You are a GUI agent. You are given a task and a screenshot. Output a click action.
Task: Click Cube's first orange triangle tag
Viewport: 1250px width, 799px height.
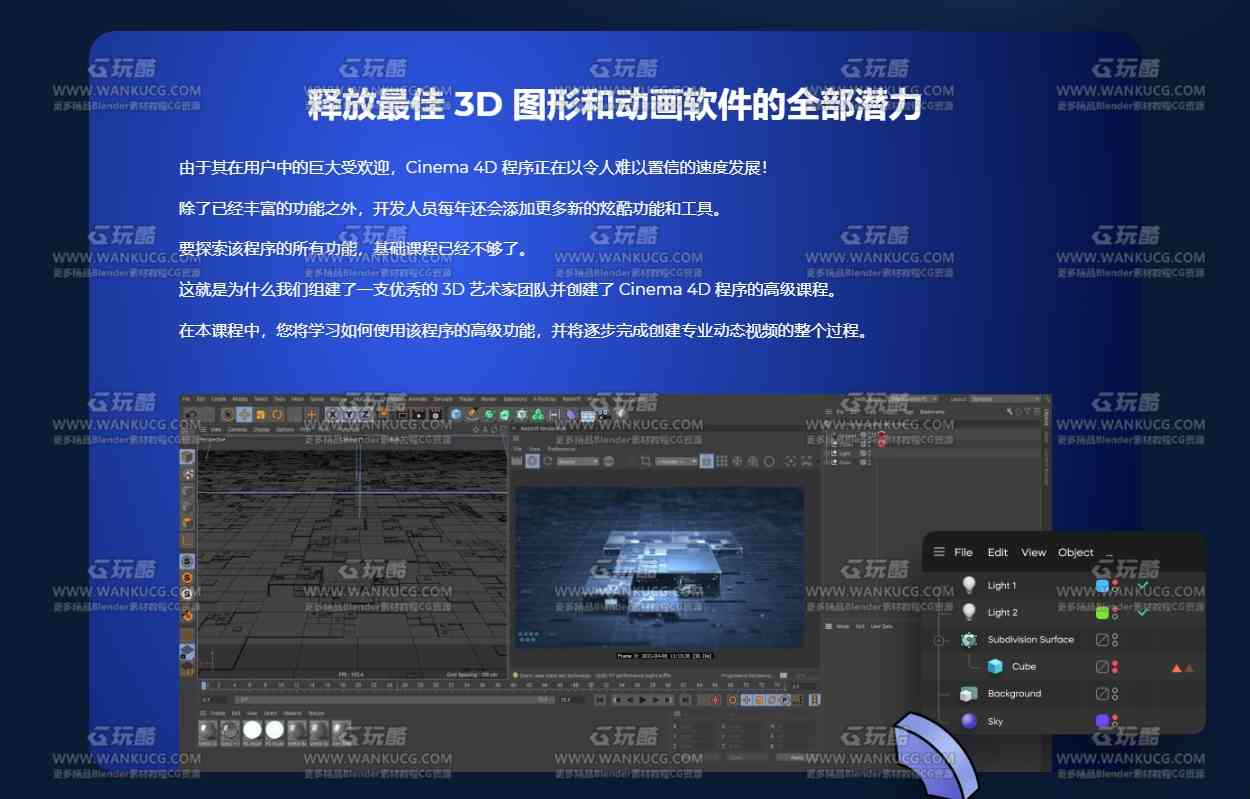click(x=1177, y=667)
